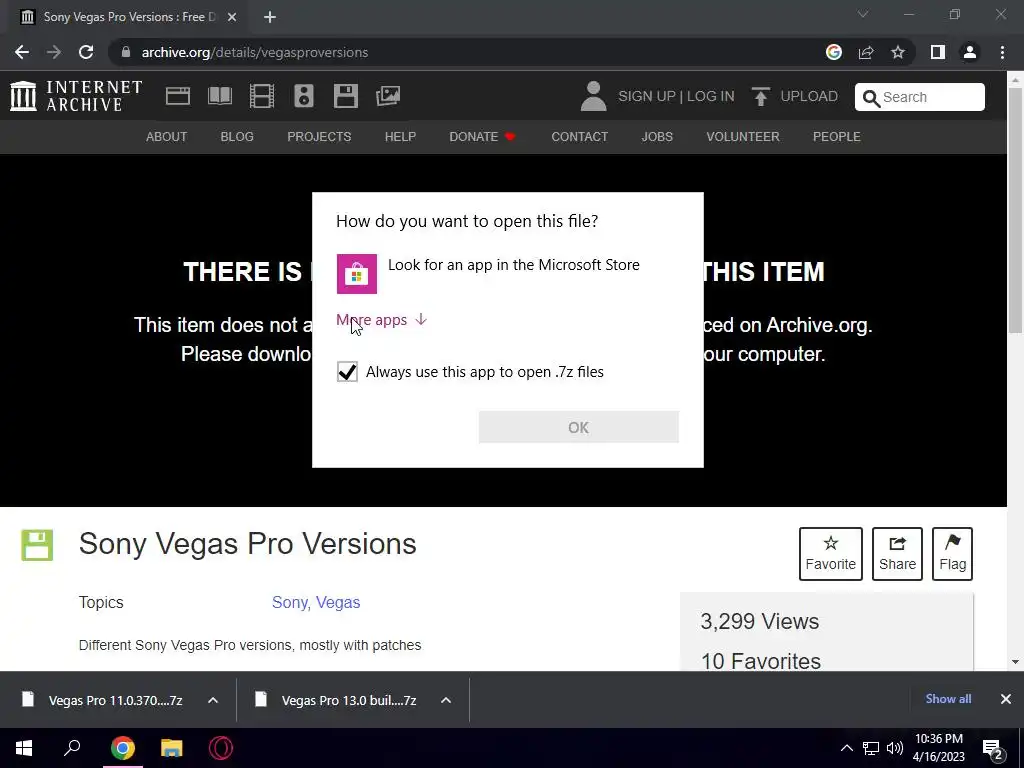Open the Audio speaker icon

[304, 96]
